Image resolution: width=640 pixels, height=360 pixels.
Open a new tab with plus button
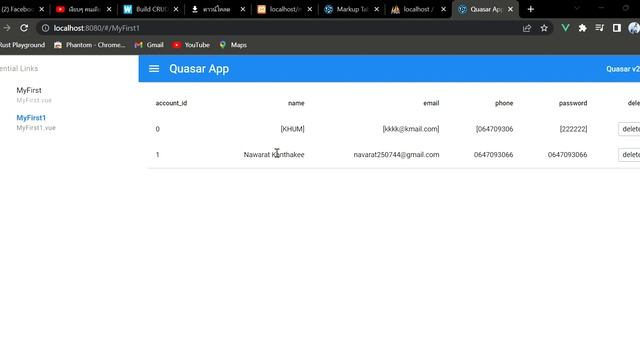[531, 9]
